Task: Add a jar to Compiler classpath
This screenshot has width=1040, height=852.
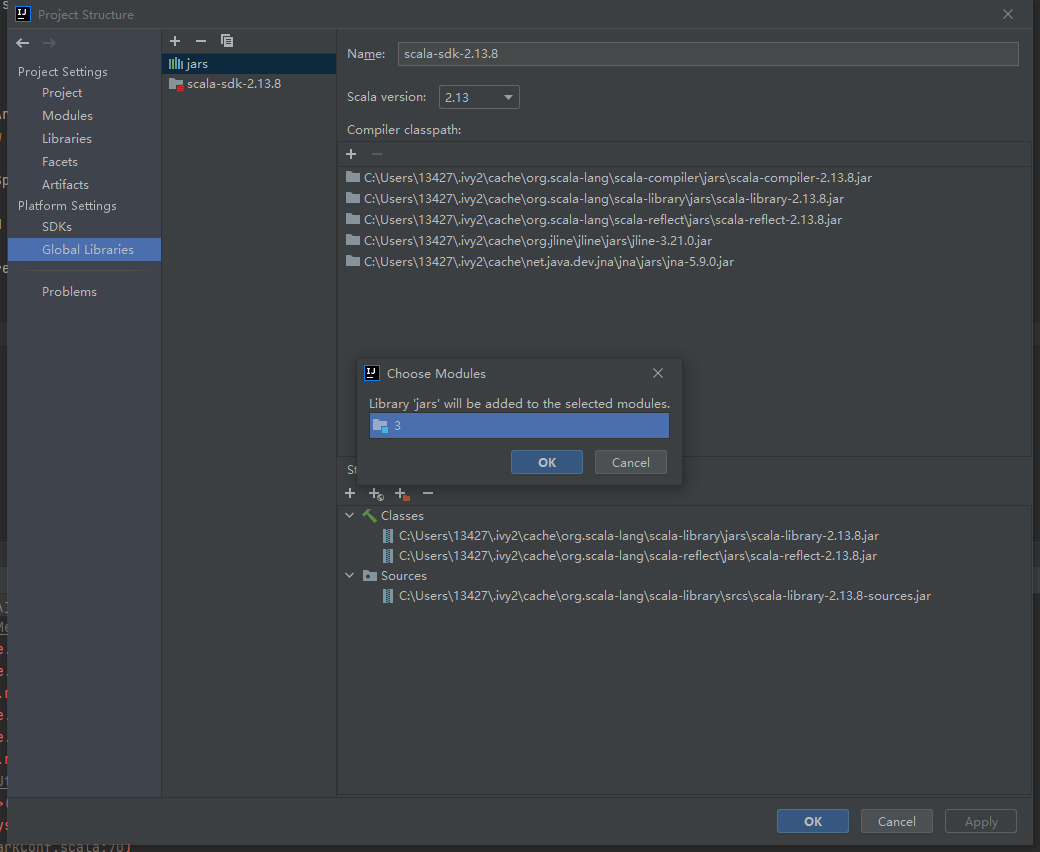Action: (x=351, y=154)
